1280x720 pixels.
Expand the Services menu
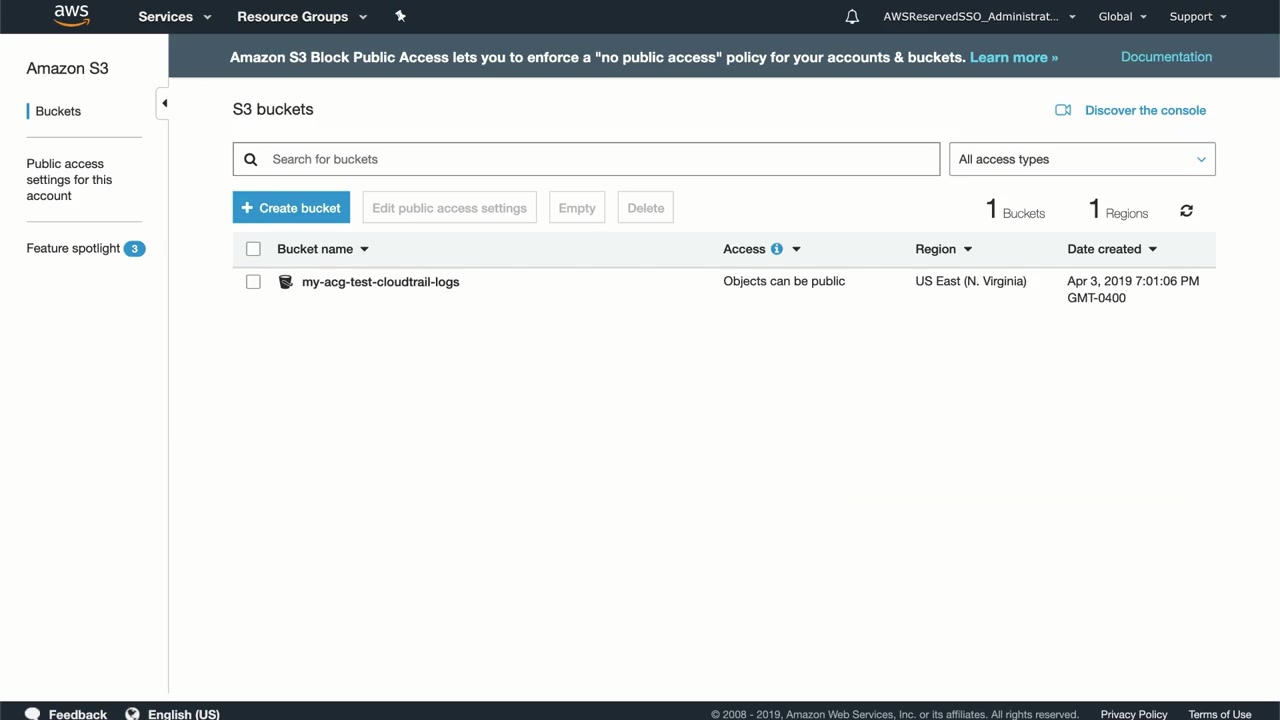tap(175, 16)
